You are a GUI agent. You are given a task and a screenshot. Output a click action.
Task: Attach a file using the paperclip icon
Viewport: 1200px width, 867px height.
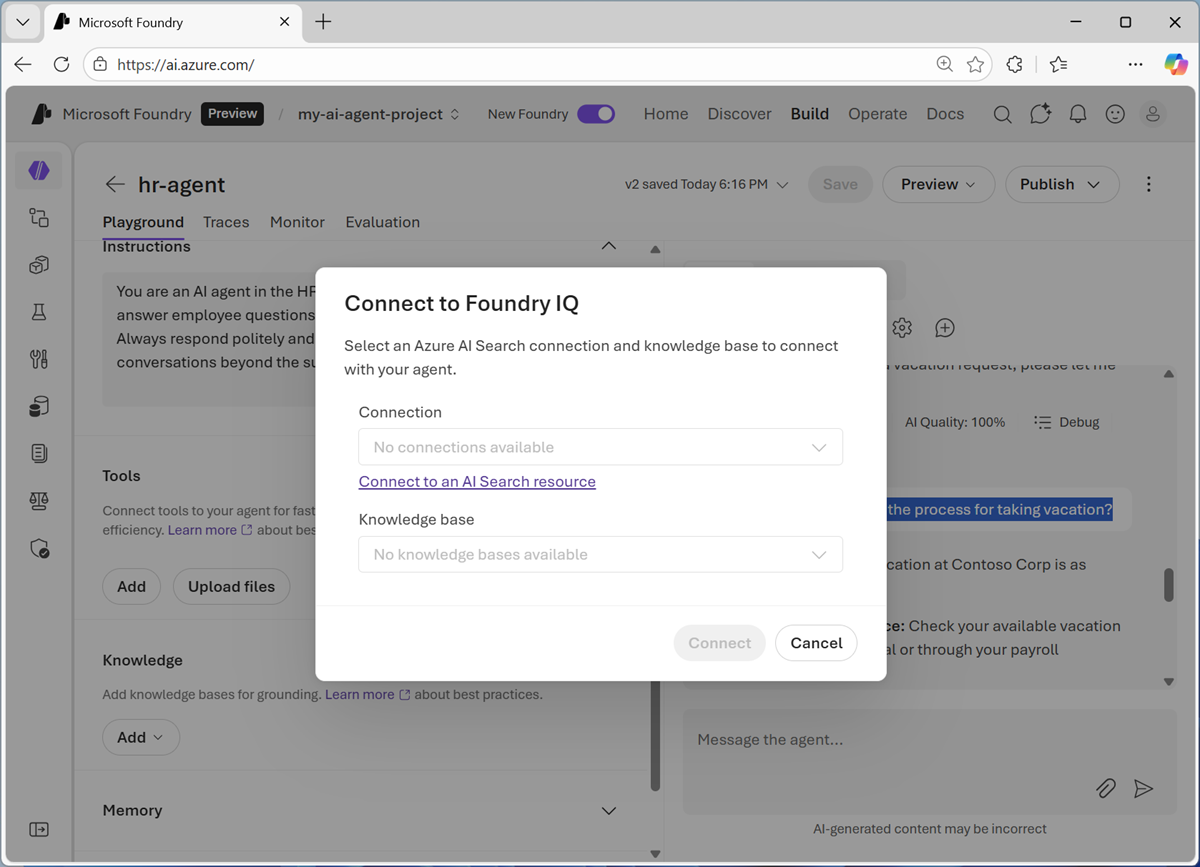tap(1105, 788)
